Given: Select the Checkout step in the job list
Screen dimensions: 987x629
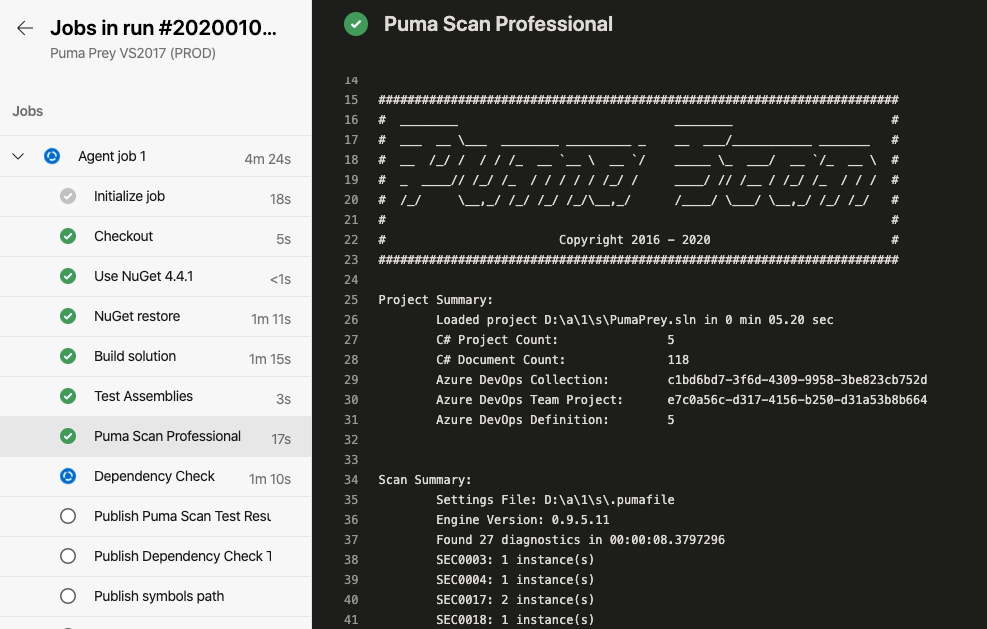Looking at the screenshot, I should click(x=122, y=237).
